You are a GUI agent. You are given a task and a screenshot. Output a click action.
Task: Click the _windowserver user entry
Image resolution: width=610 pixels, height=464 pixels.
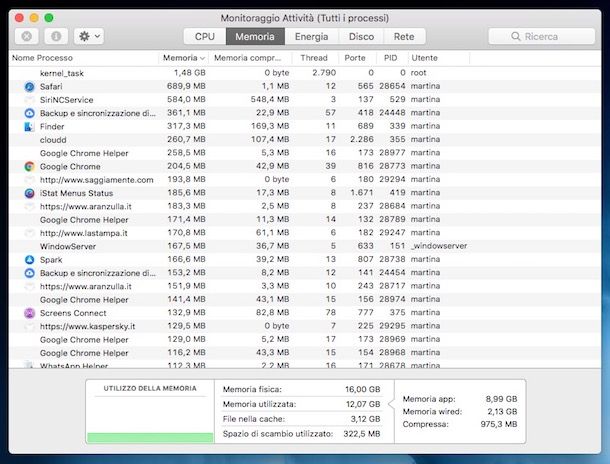(x=439, y=246)
